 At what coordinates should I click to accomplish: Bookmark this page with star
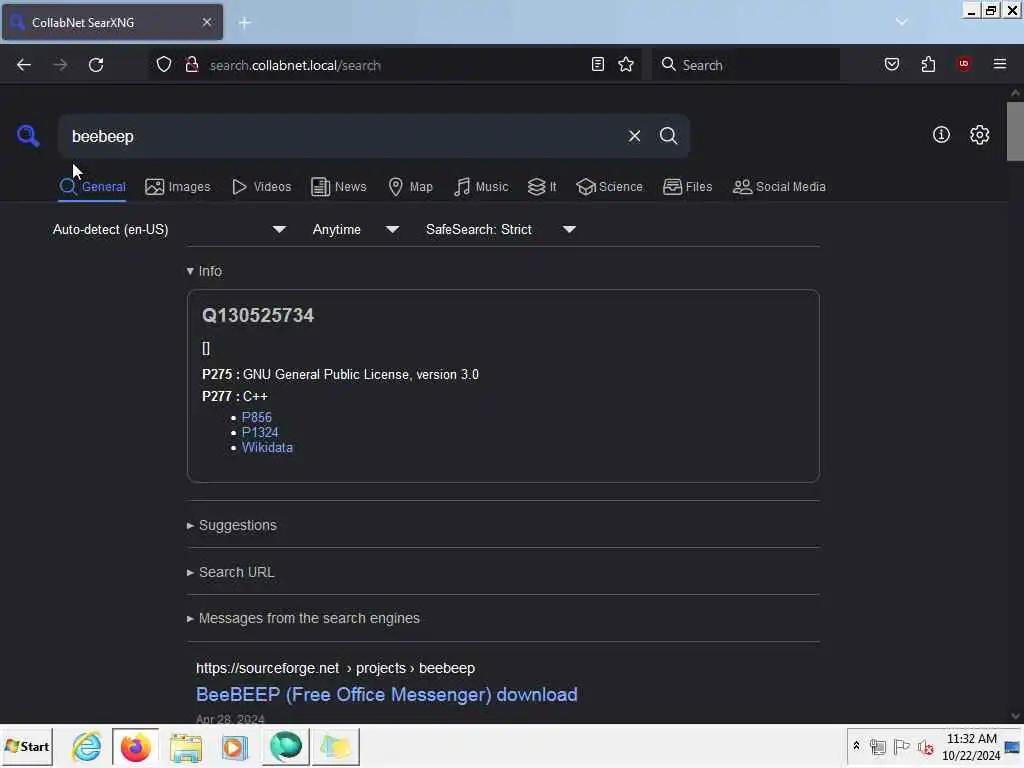[x=626, y=64]
